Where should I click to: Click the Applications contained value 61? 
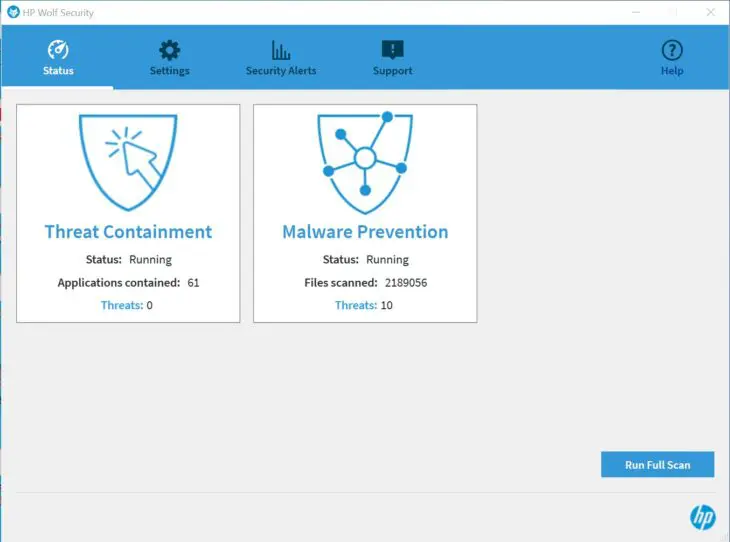(193, 283)
